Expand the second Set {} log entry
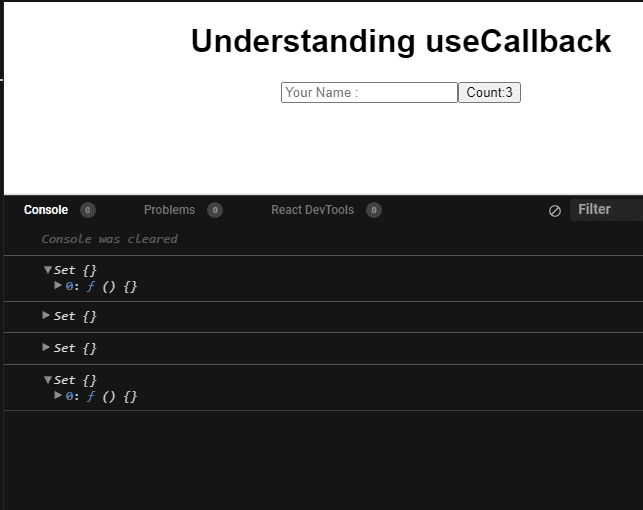 (46, 315)
